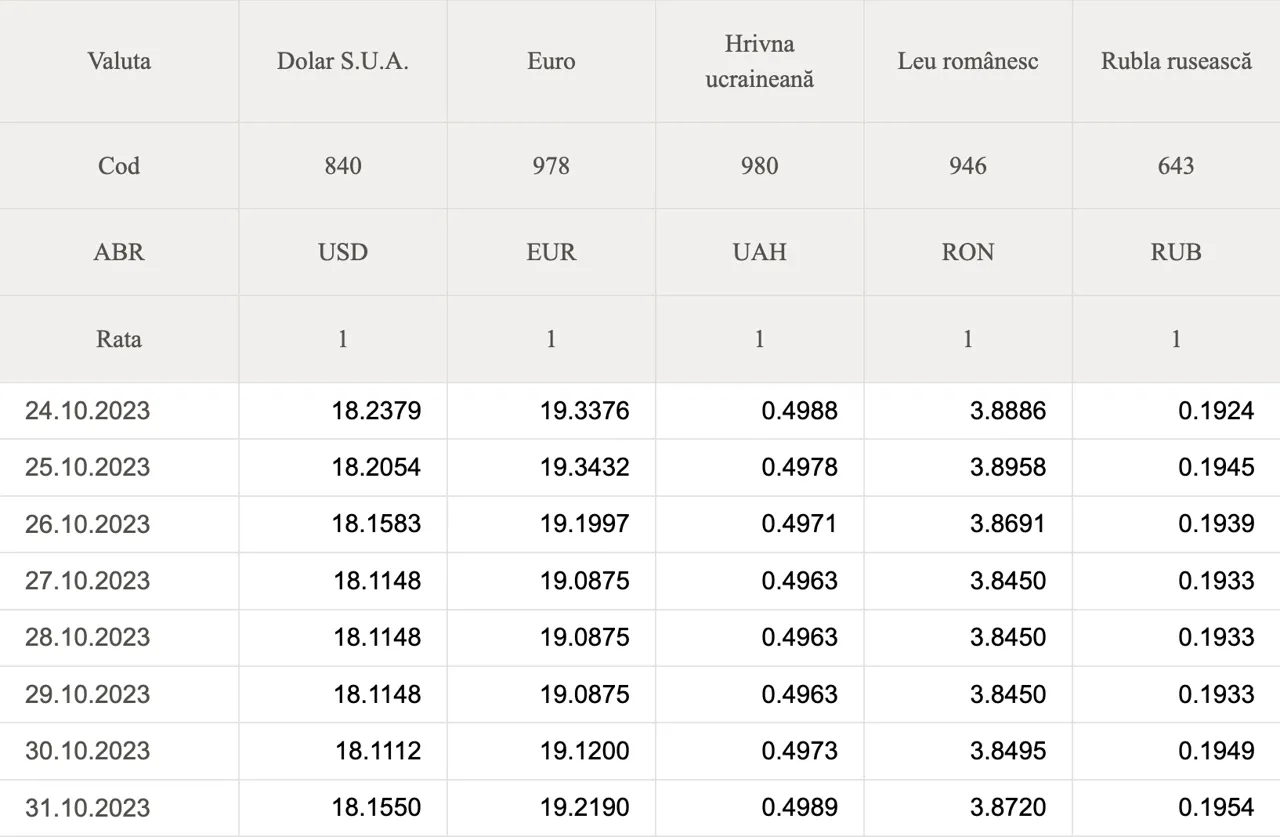Image resolution: width=1280 pixels, height=837 pixels.
Task: Click the Valuta header cell
Action: tap(119, 61)
